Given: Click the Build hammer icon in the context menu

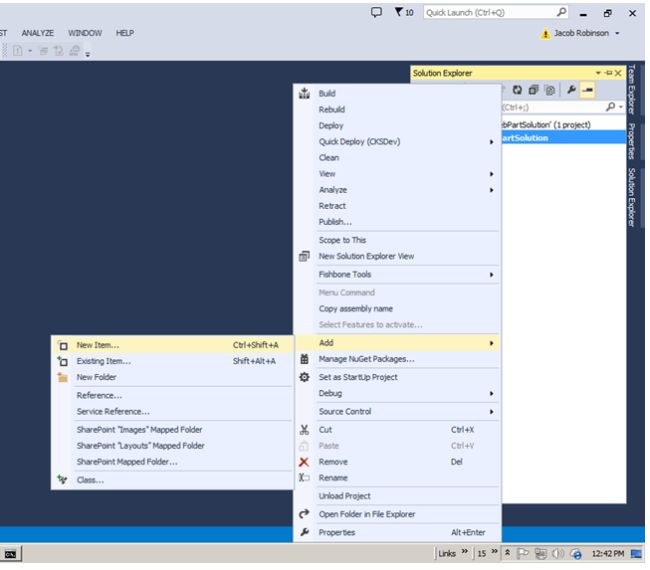Looking at the screenshot, I should pos(304,94).
